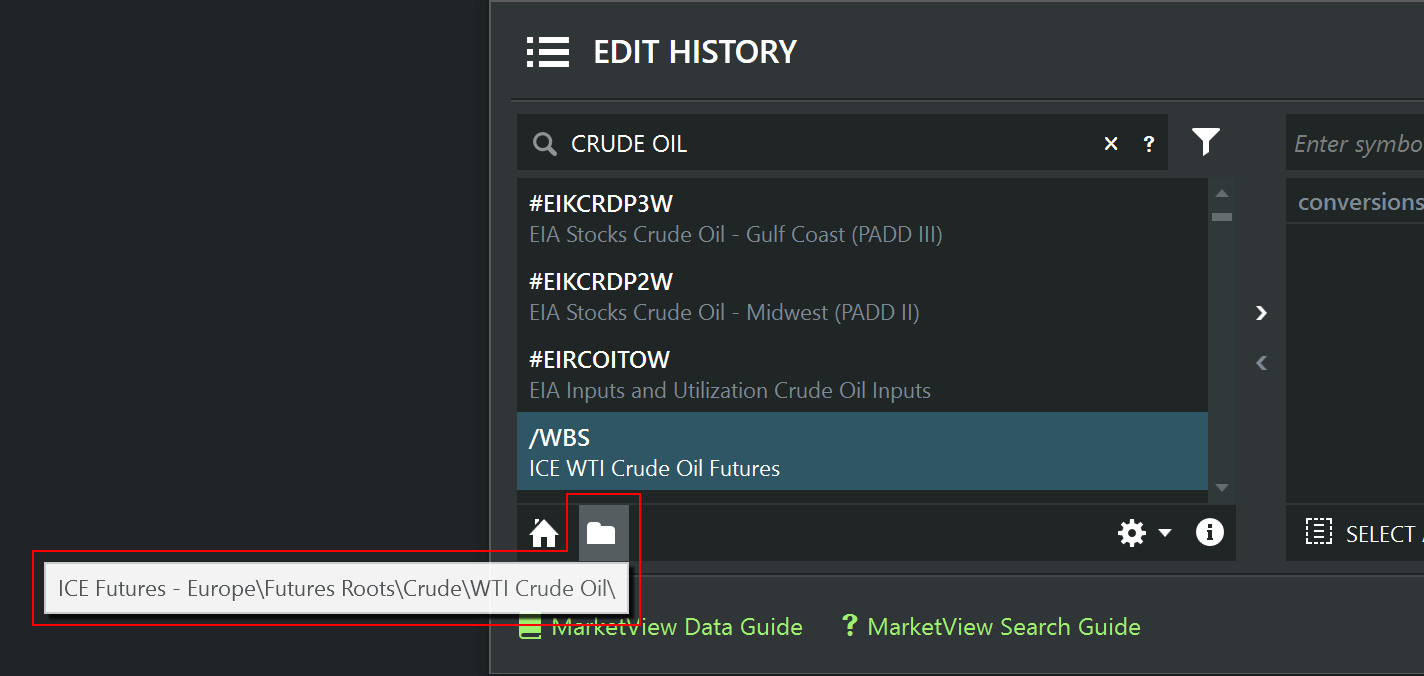This screenshot has height=676, width=1424.
Task: Show symbol info circle icon
Action: pyautogui.click(x=1210, y=532)
